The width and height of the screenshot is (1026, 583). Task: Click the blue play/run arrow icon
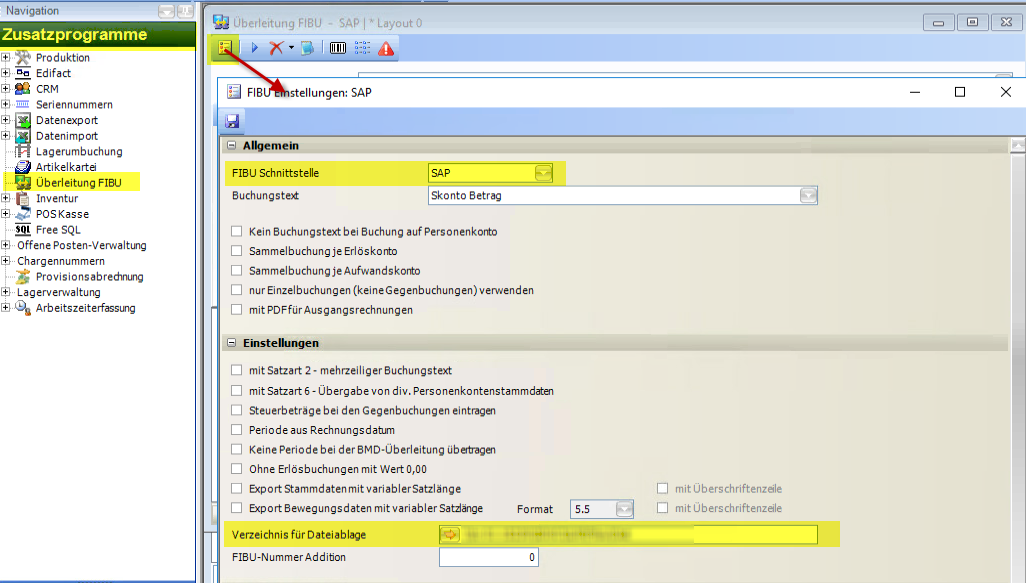point(254,48)
